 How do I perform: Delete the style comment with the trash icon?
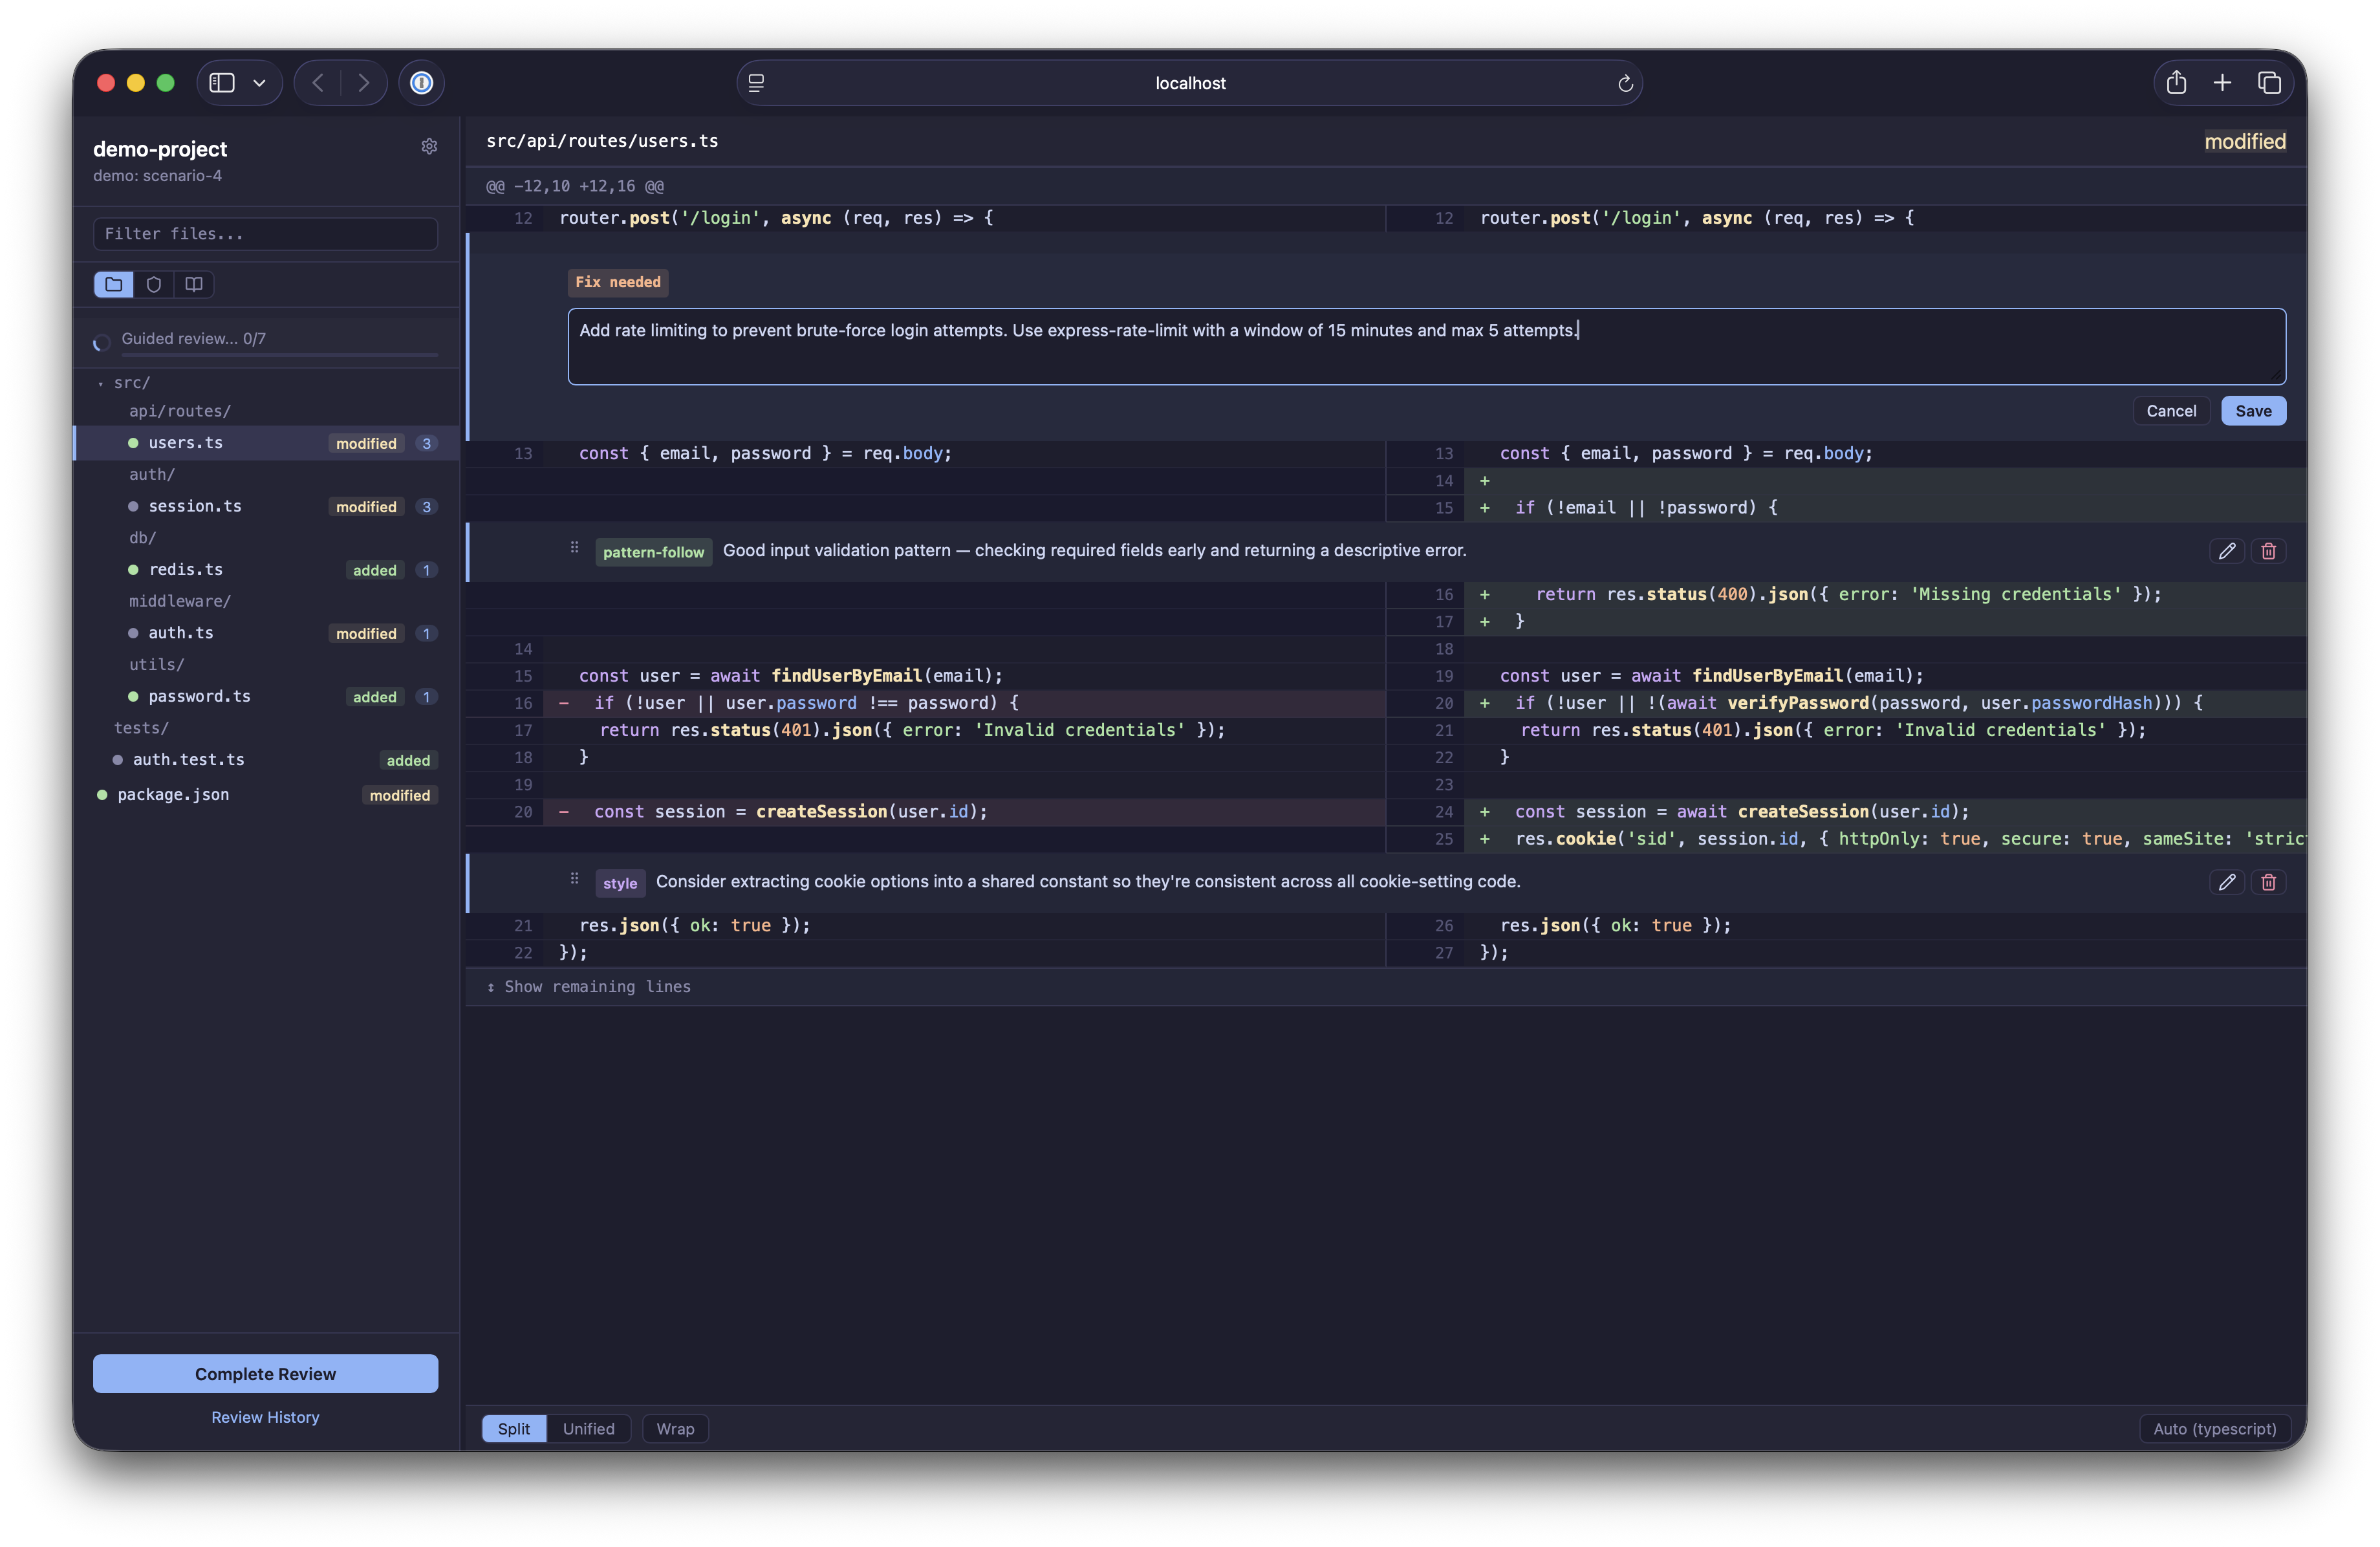click(x=2268, y=882)
